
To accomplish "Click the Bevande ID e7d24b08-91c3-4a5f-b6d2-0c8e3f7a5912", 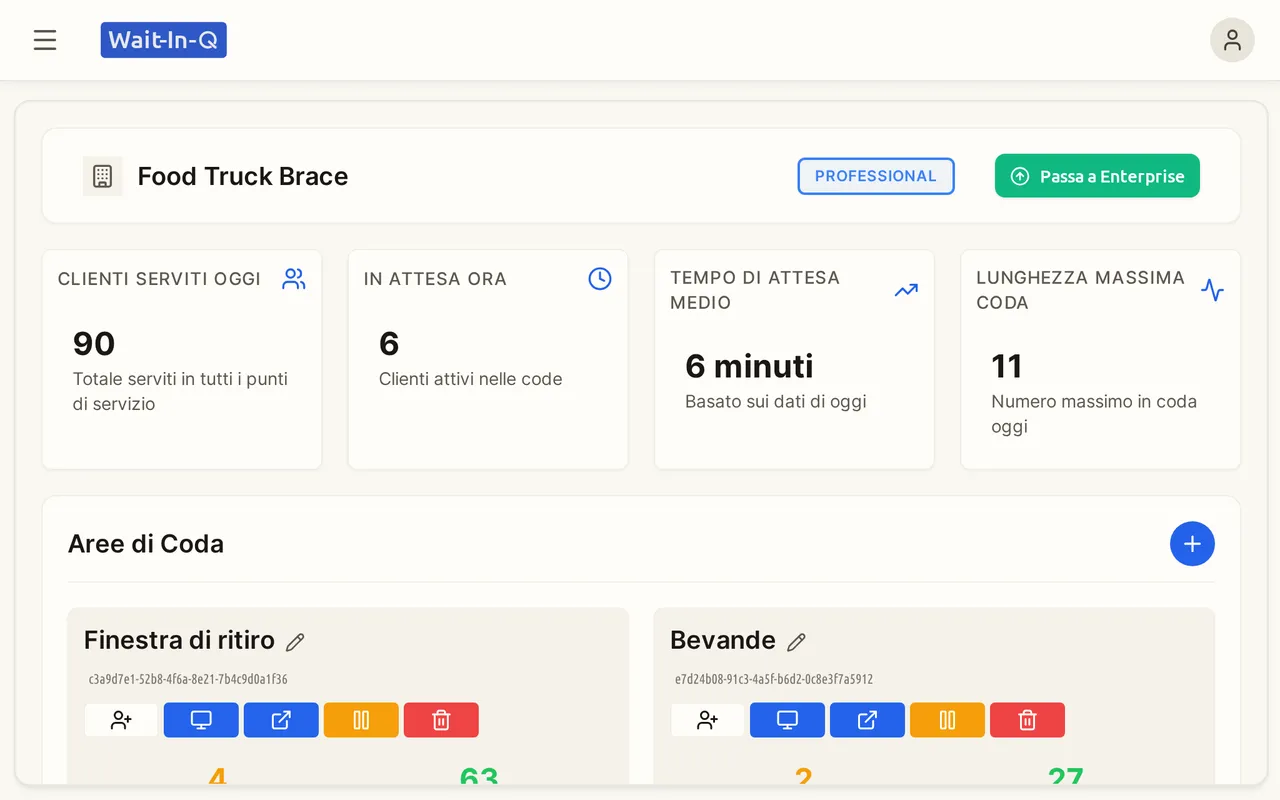I will coord(774,679).
